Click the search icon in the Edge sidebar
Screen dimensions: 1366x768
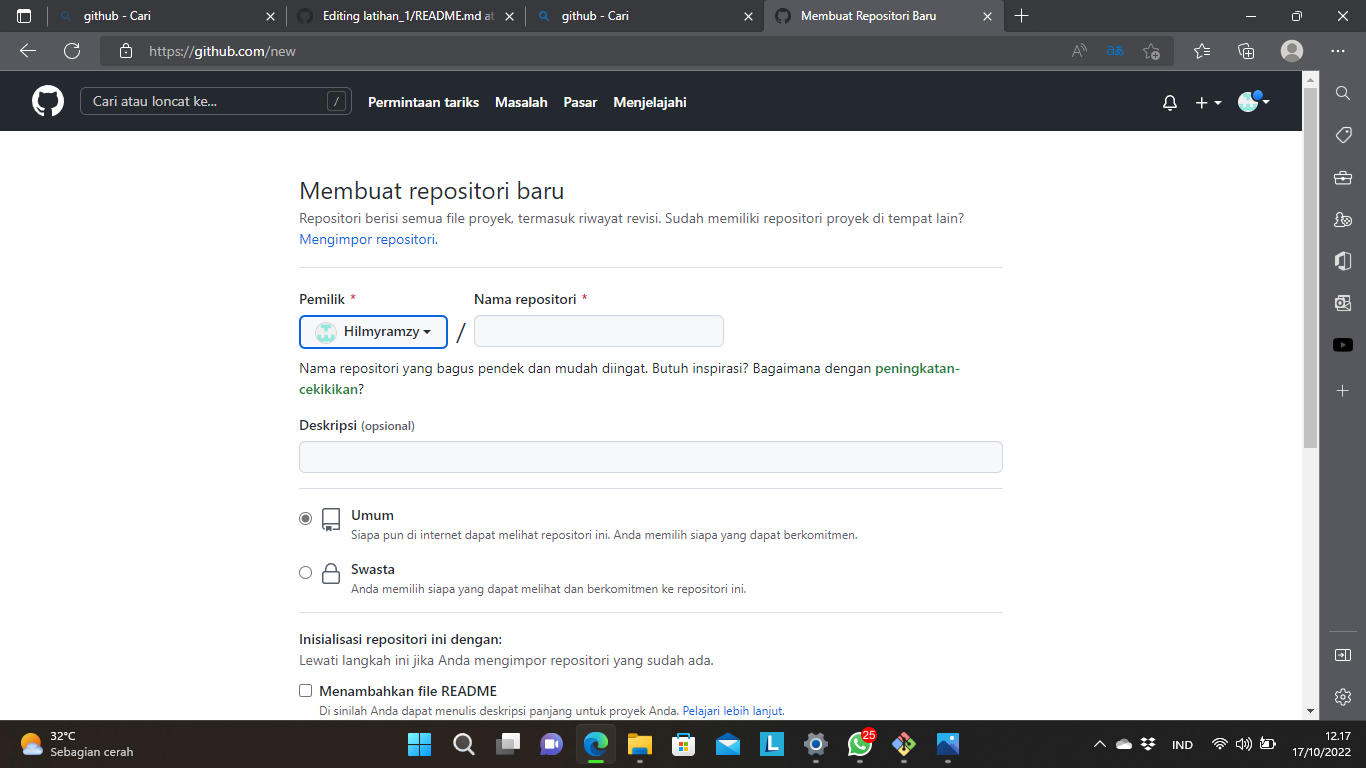pyautogui.click(x=1343, y=93)
